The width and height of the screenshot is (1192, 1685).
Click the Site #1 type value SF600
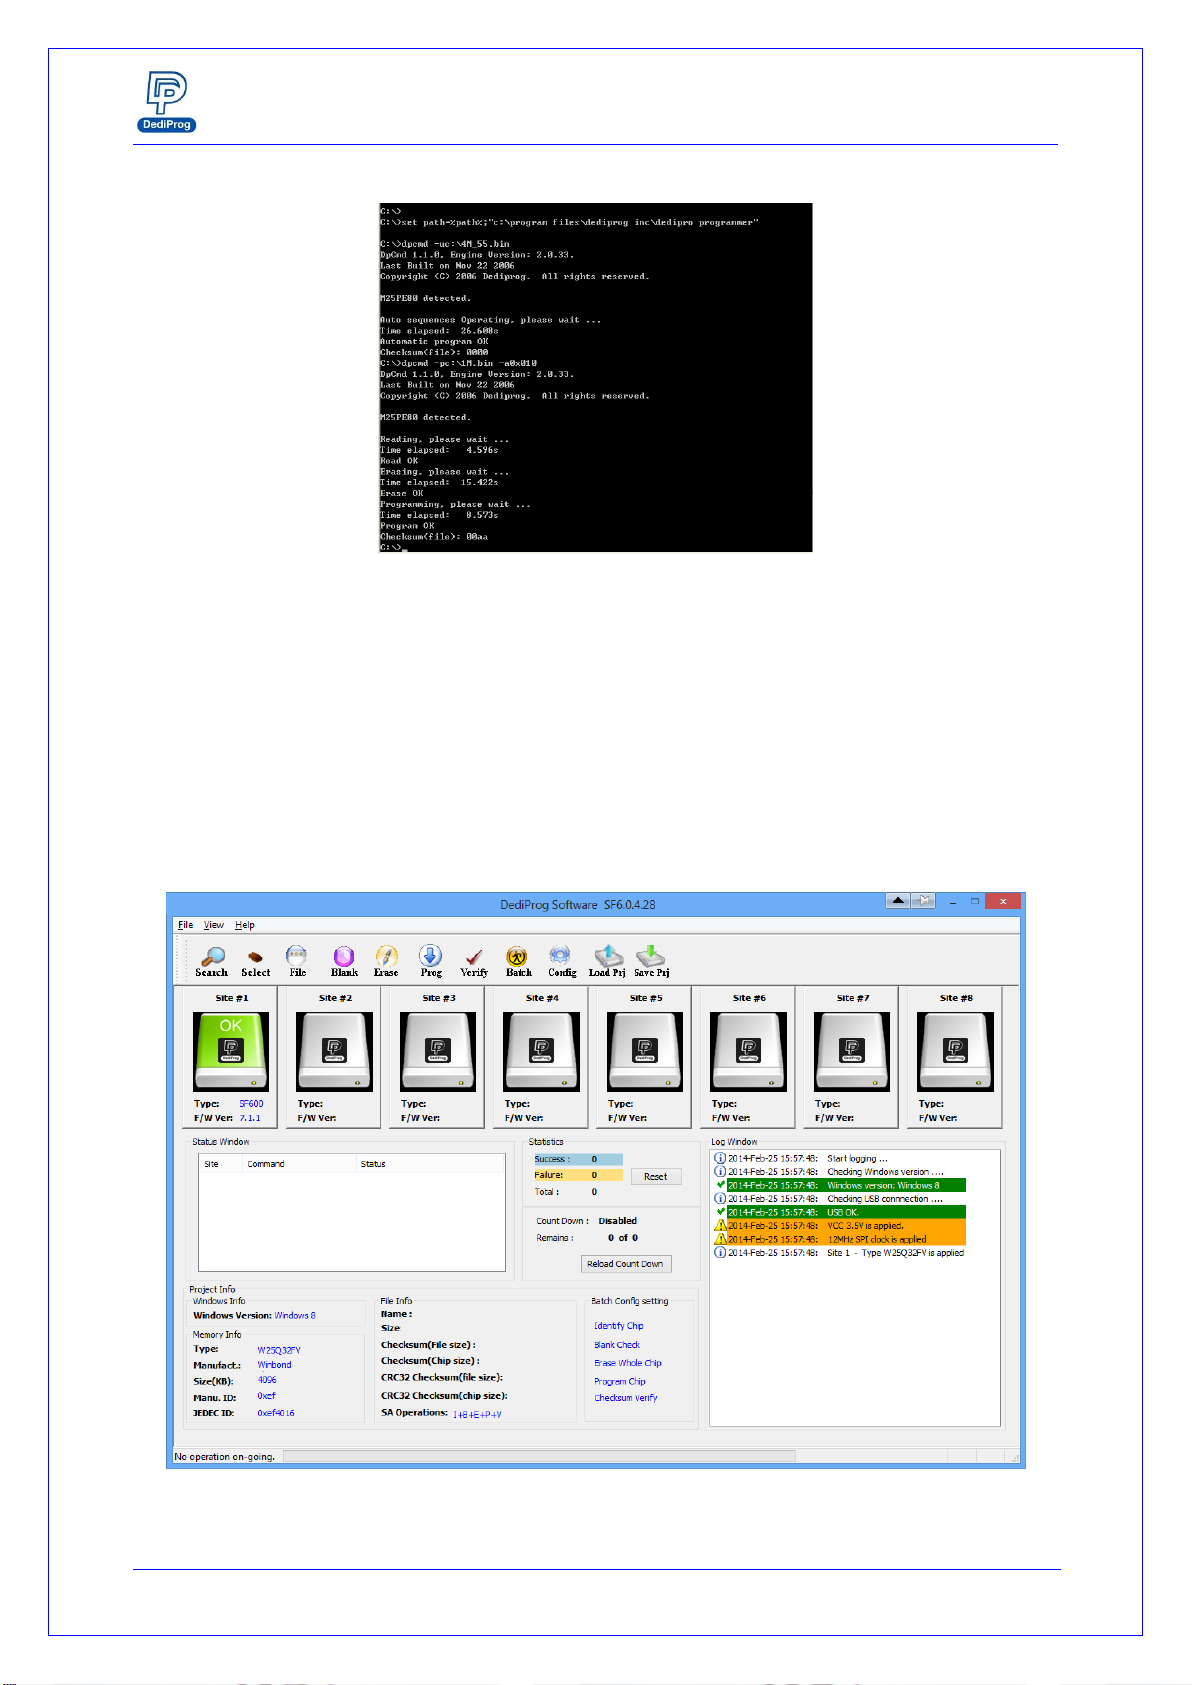[251, 1104]
